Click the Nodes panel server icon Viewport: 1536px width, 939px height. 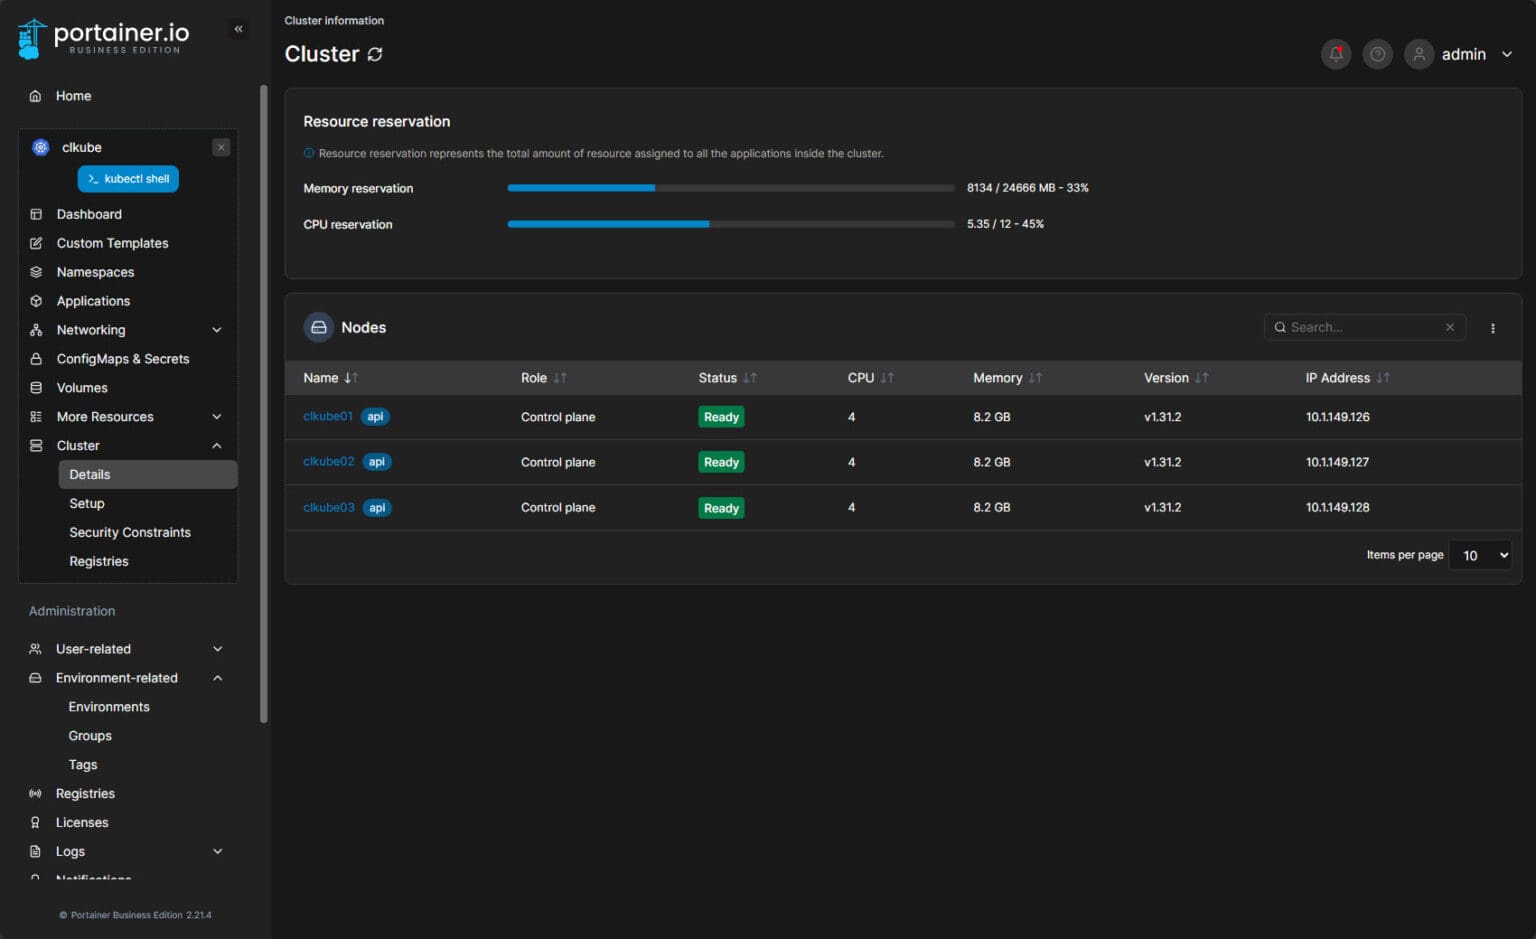pyautogui.click(x=318, y=327)
